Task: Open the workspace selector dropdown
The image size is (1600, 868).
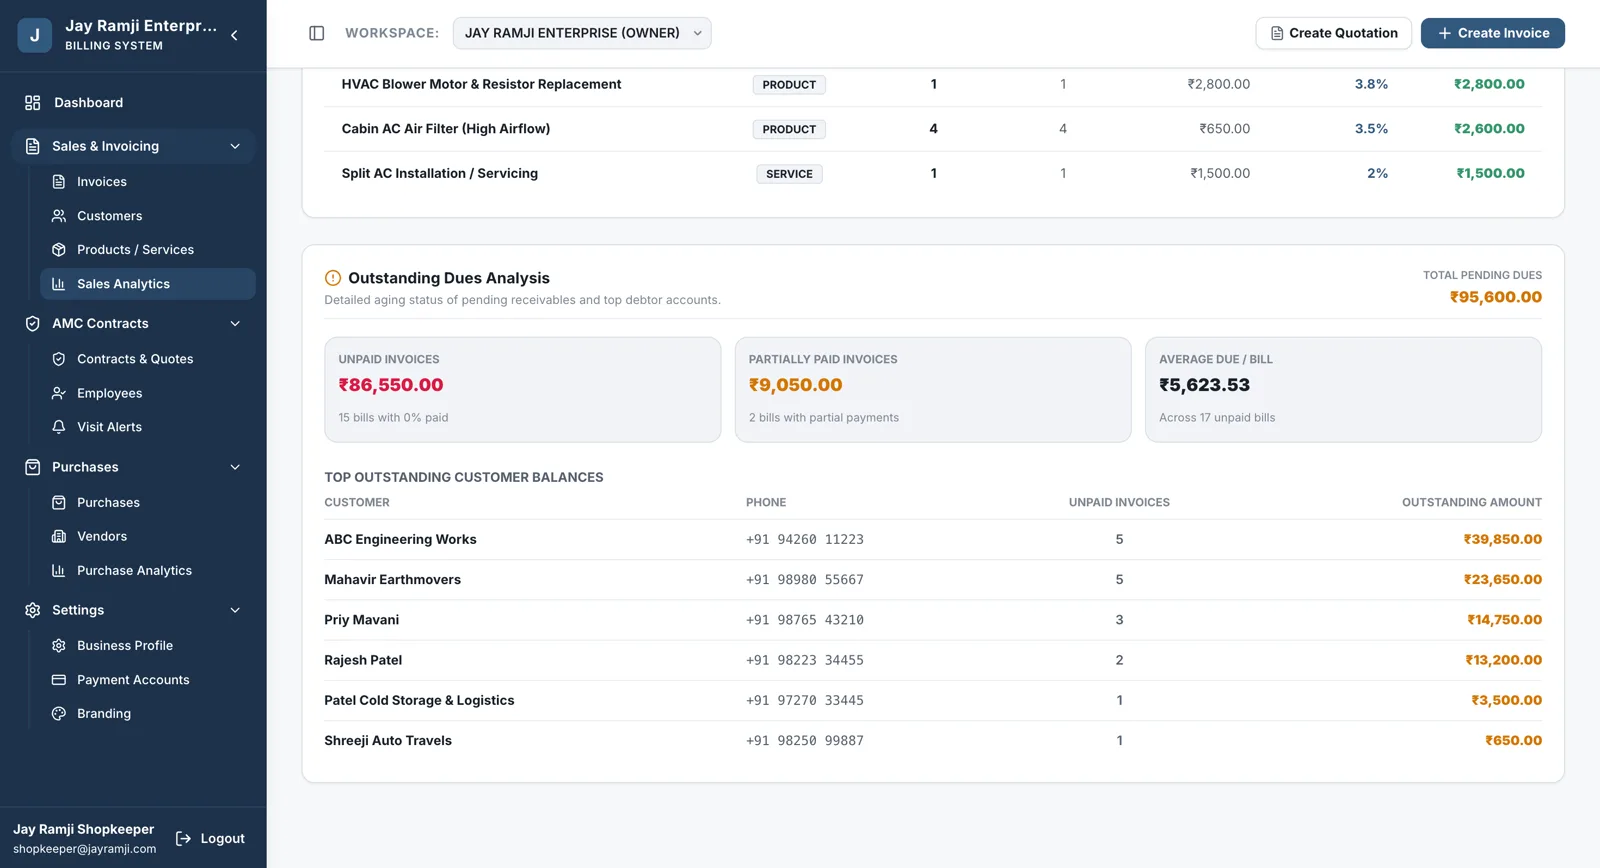Action: coord(582,33)
